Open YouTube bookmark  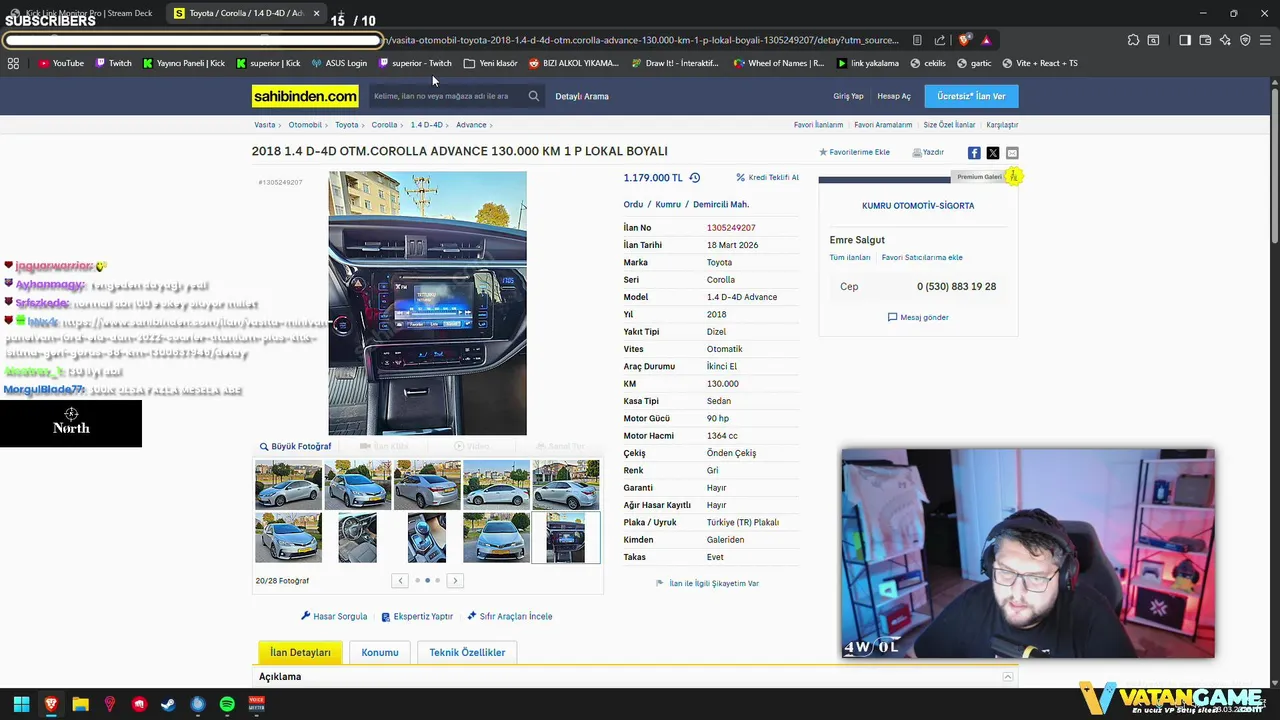(x=61, y=63)
